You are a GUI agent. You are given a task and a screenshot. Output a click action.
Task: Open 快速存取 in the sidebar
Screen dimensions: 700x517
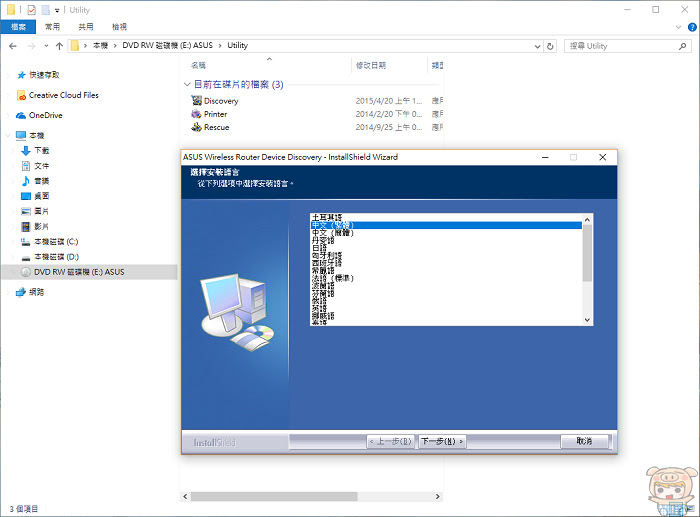click(44, 75)
